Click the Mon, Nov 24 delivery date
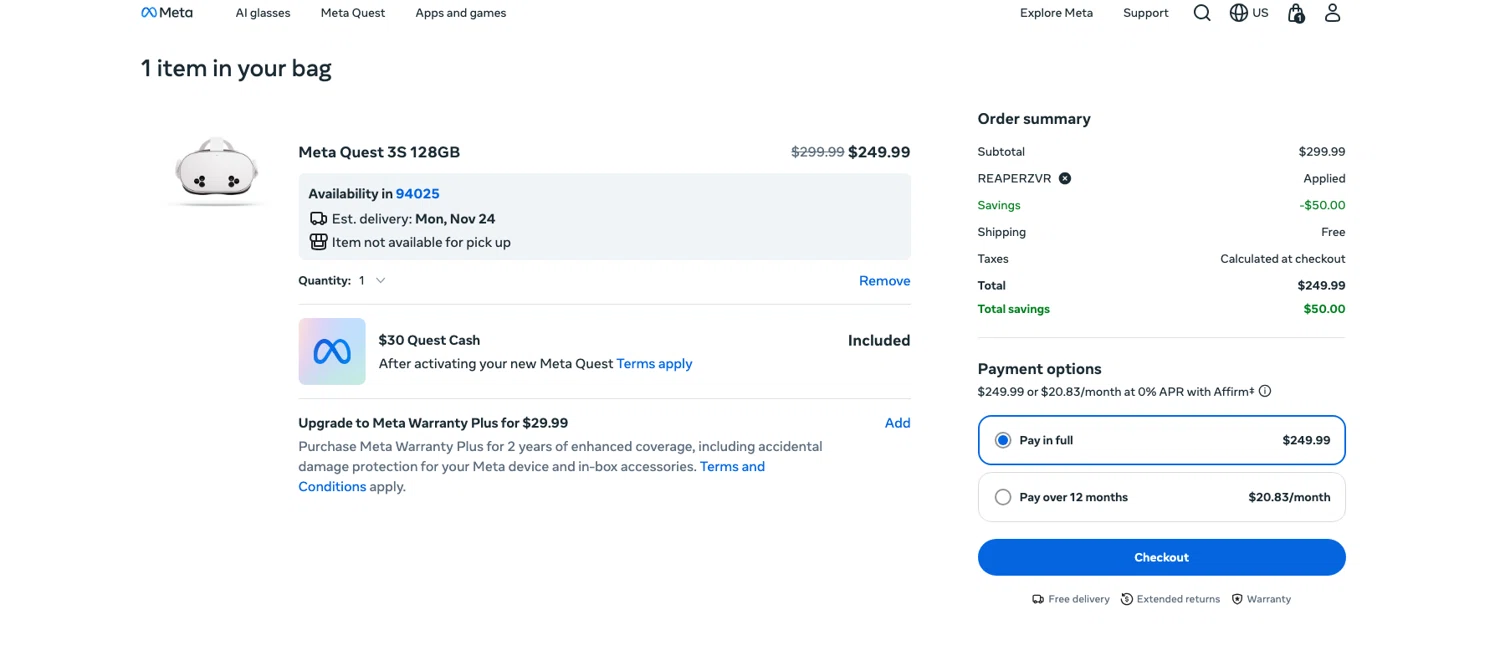The height and width of the screenshot is (672, 1500). pyautogui.click(x=455, y=219)
